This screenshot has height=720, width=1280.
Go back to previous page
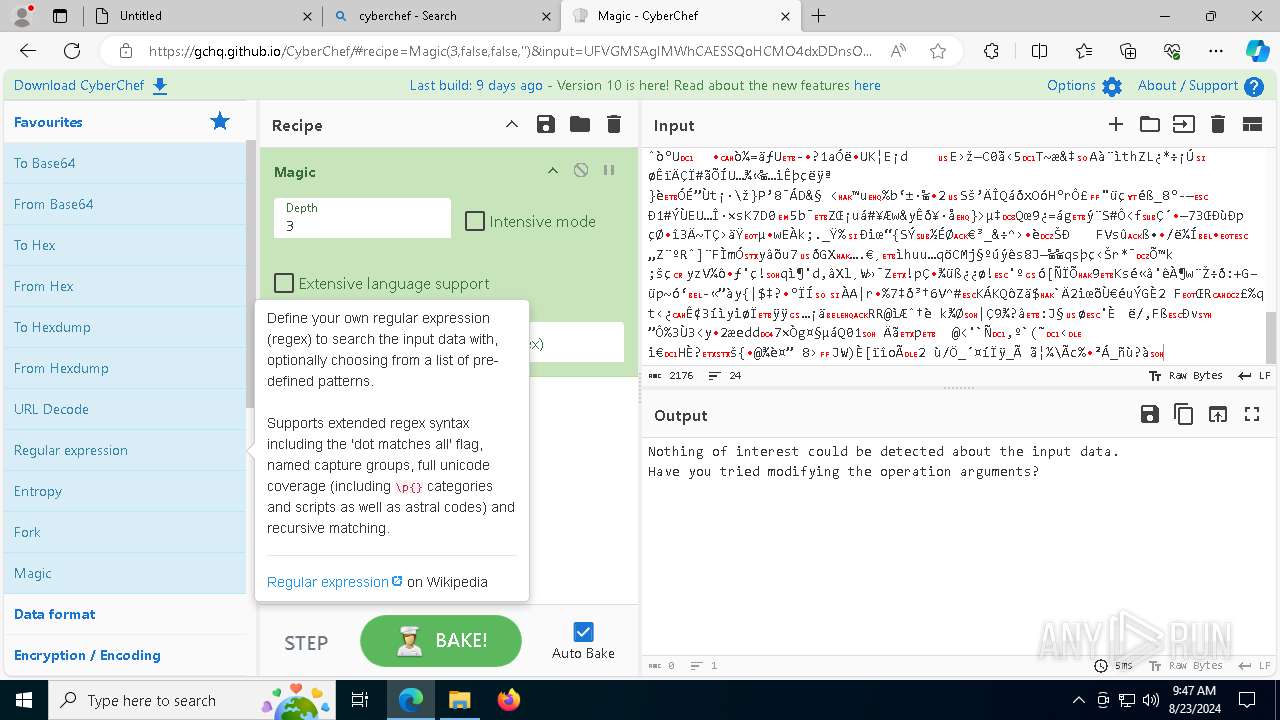(x=28, y=51)
